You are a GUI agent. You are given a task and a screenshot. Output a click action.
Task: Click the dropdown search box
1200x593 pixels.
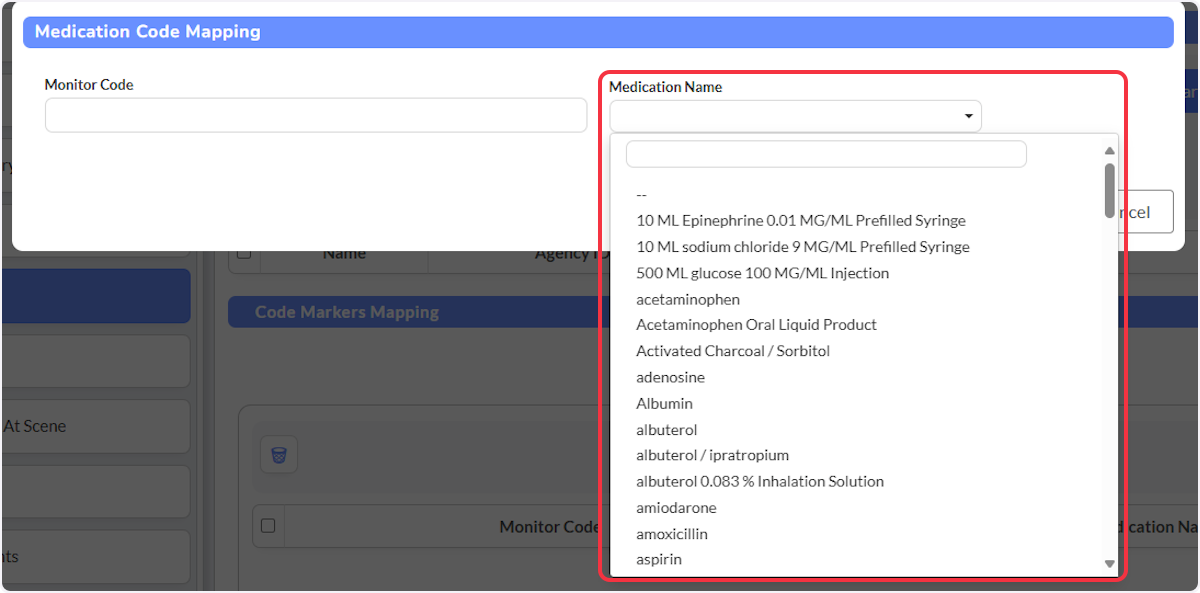click(826, 154)
